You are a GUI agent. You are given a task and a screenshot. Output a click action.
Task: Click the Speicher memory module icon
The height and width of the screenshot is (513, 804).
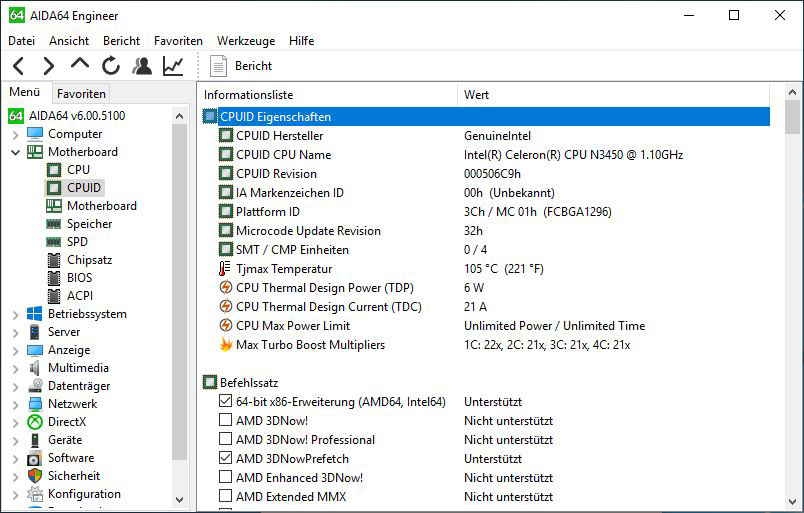click(x=54, y=224)
